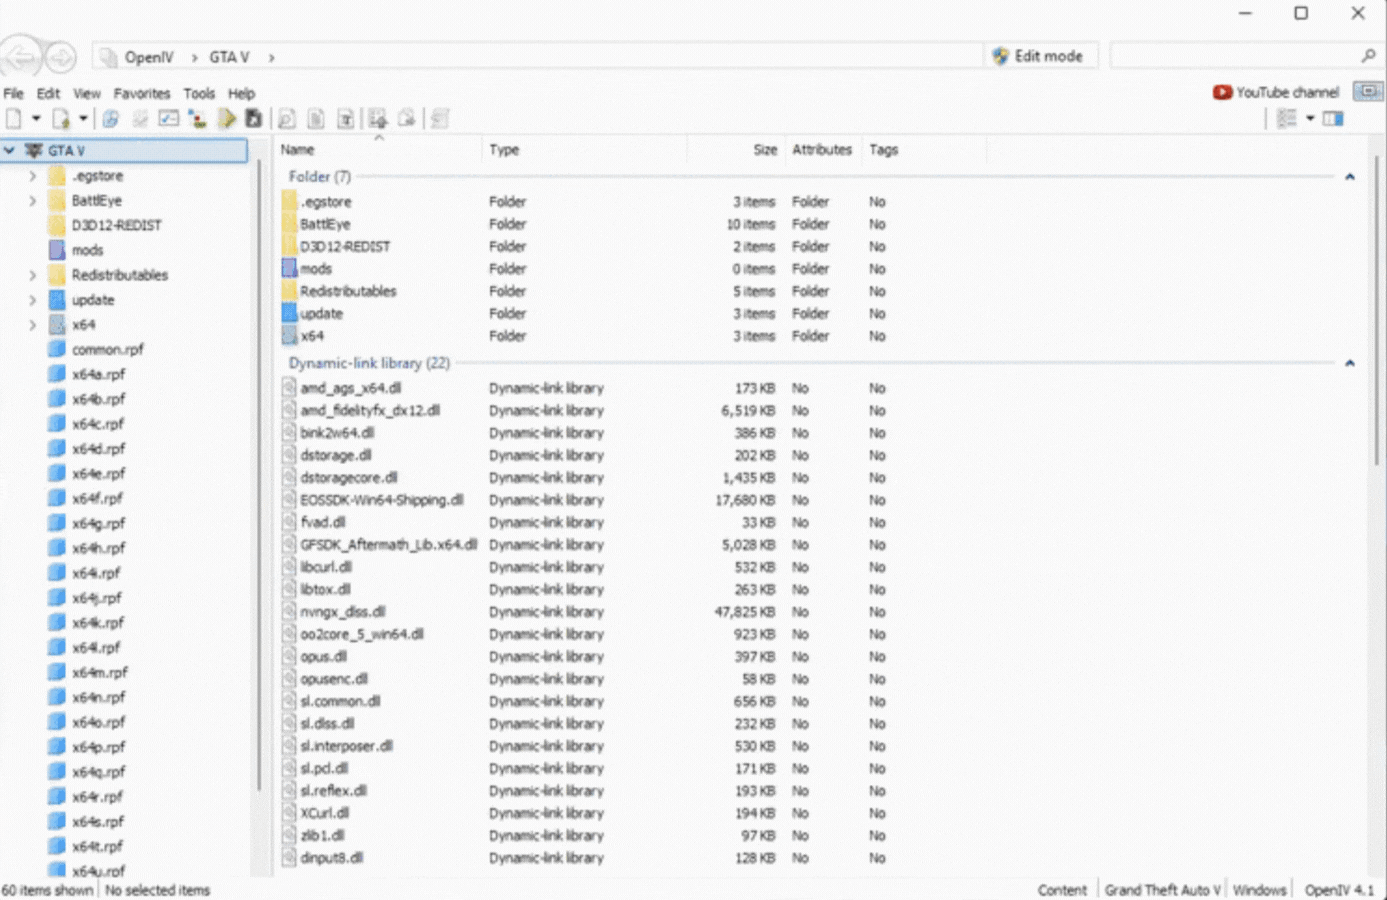Go forward with the Forward arrow
Screen dimensions: 1387x900
(61, 57)
